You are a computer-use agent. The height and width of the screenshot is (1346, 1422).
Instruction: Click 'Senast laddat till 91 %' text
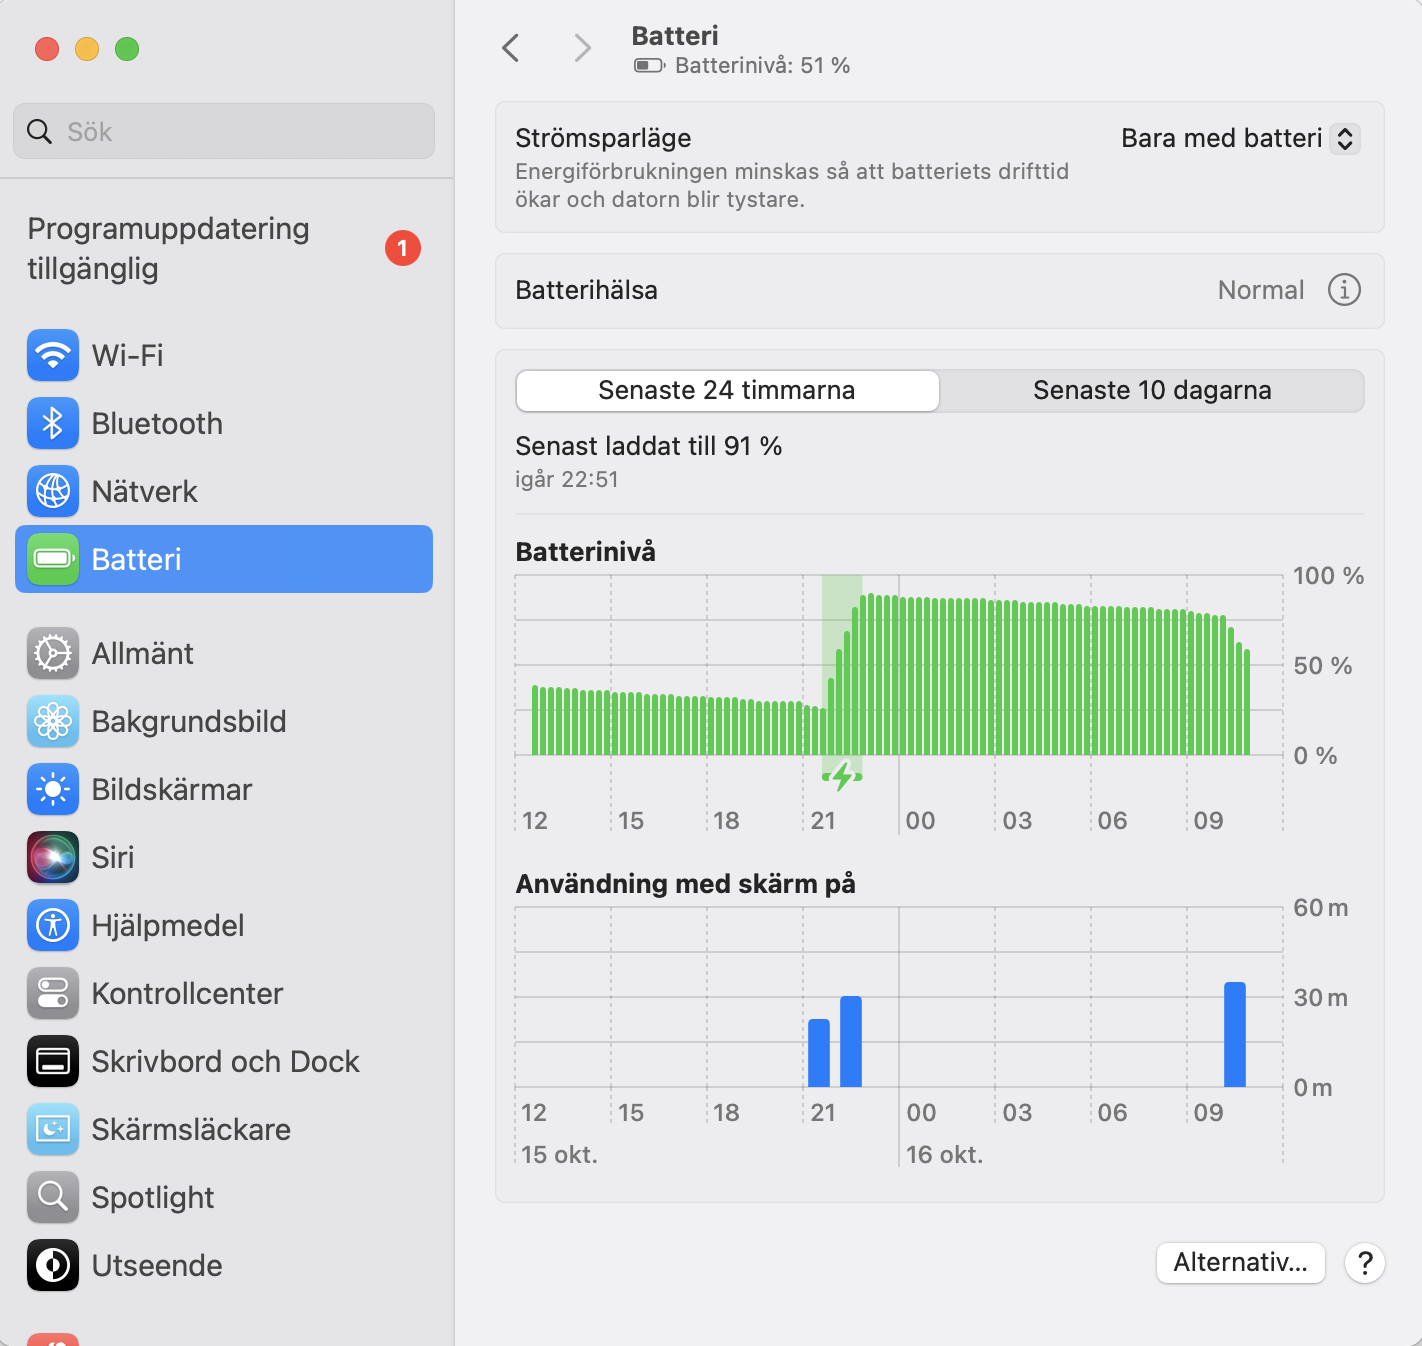[649, 446]
